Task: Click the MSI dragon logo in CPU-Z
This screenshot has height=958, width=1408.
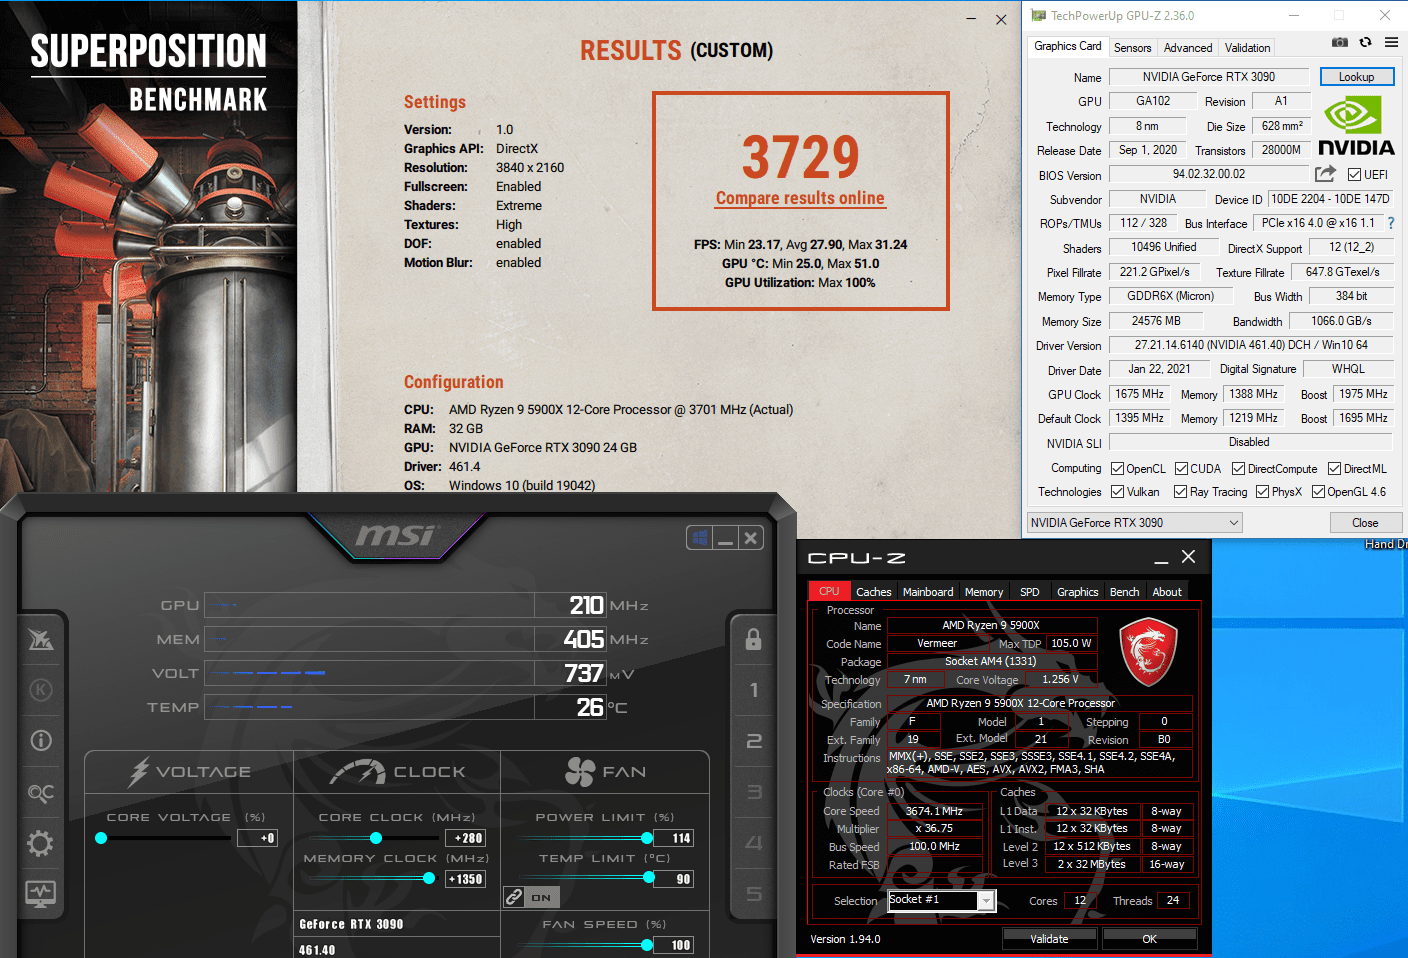Action: pos(1147,652)
